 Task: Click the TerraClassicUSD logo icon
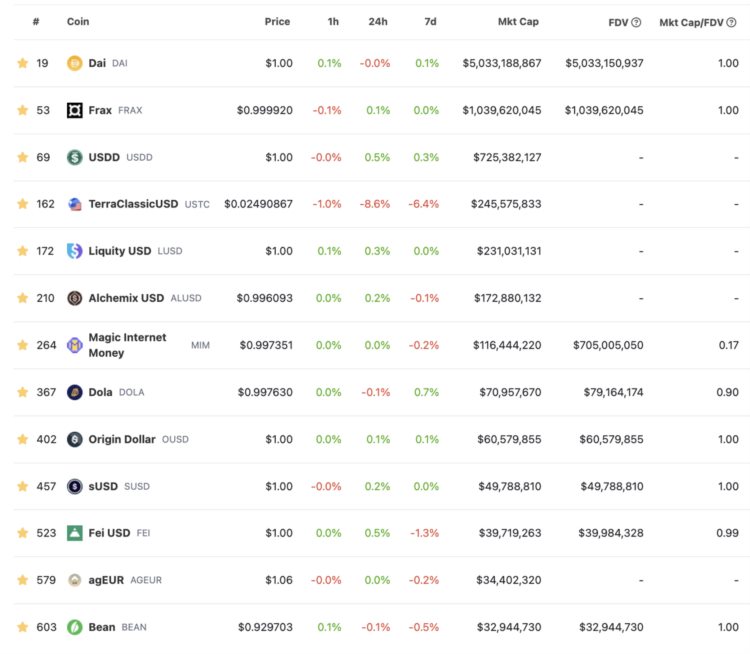74,204
